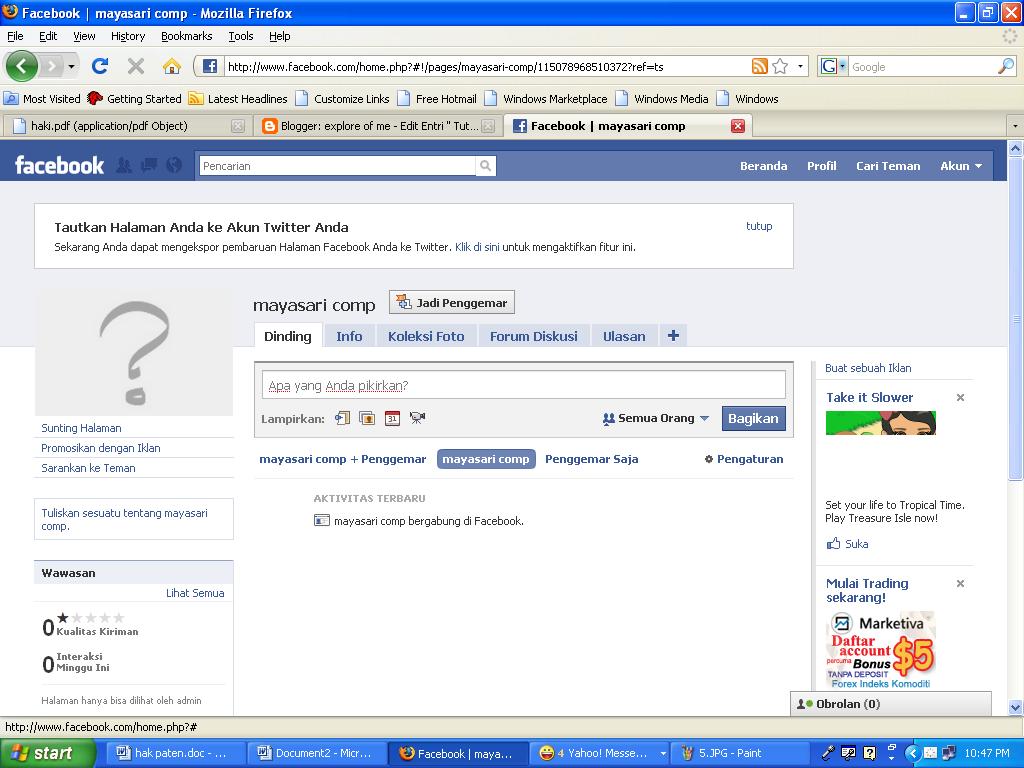
Task: Switch to the Info tab
Action: tap(349, 336)
